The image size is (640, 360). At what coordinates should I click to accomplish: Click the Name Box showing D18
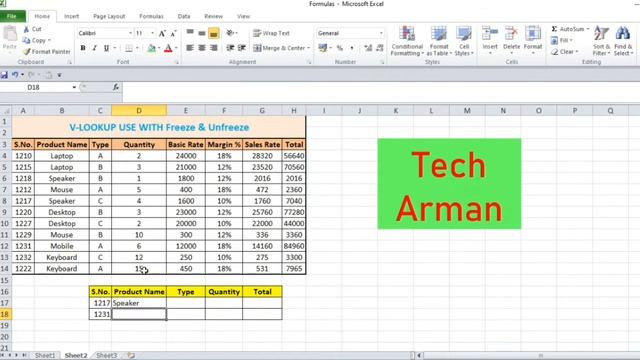click(x=35, y=87)
